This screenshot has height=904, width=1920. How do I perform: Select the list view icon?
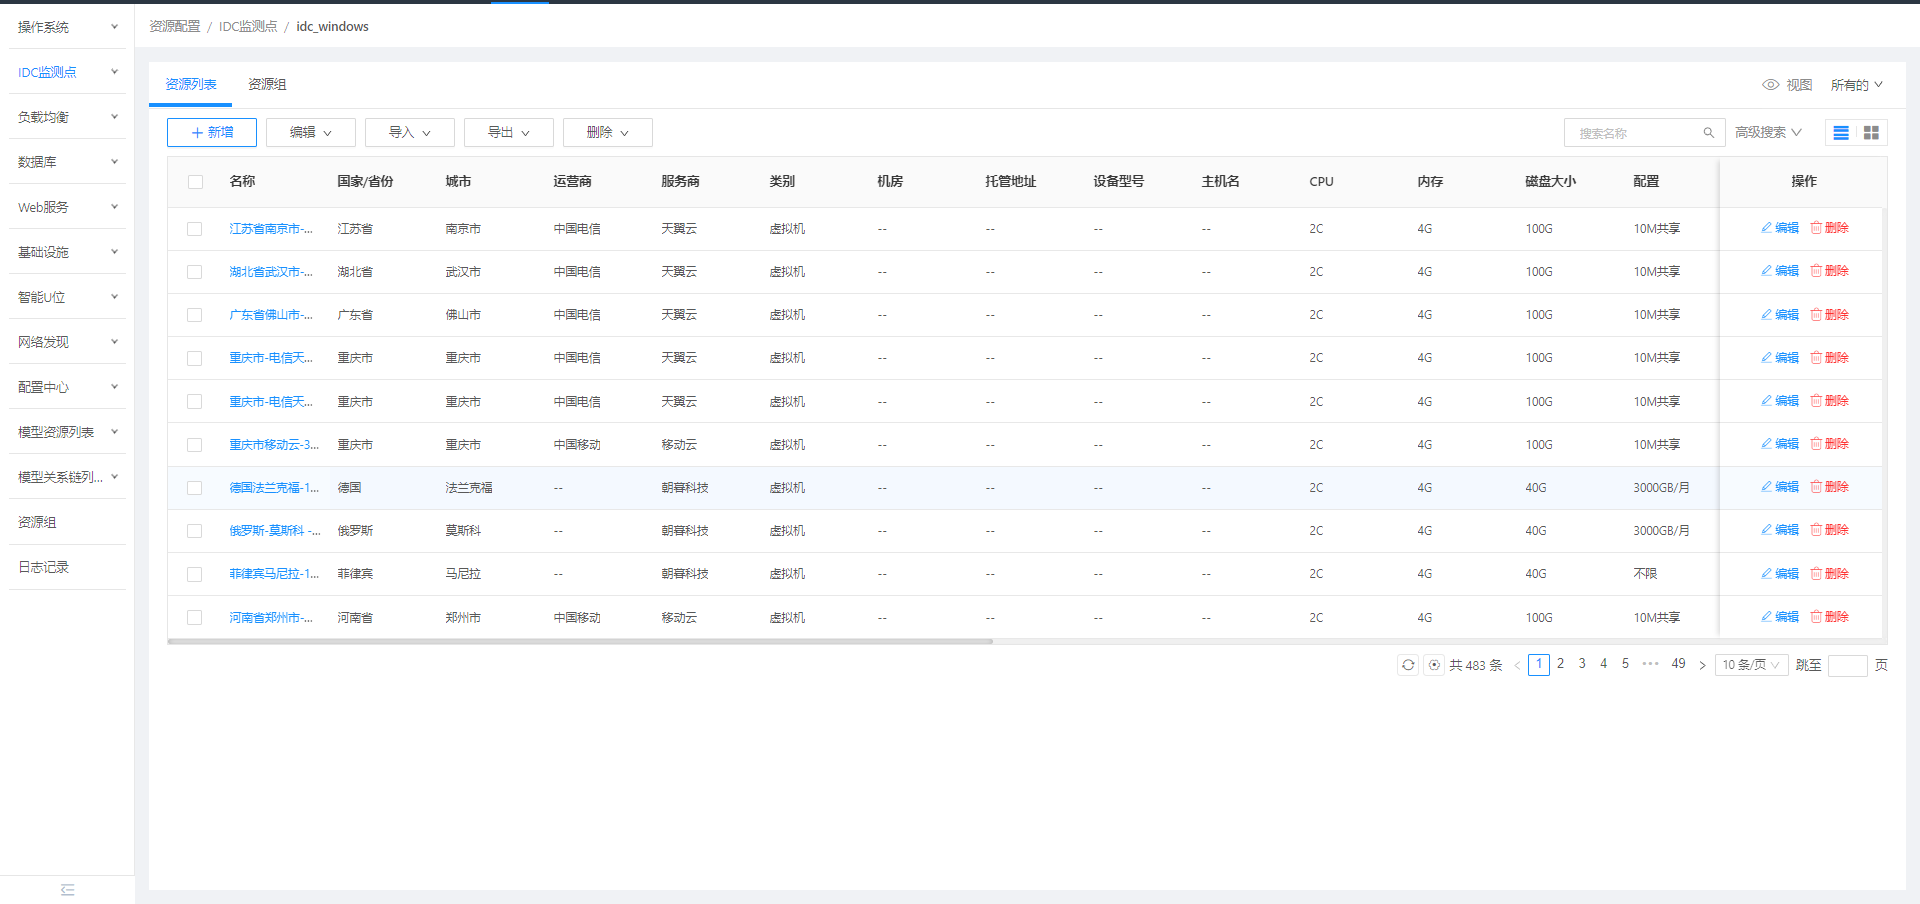(1841, 132)
